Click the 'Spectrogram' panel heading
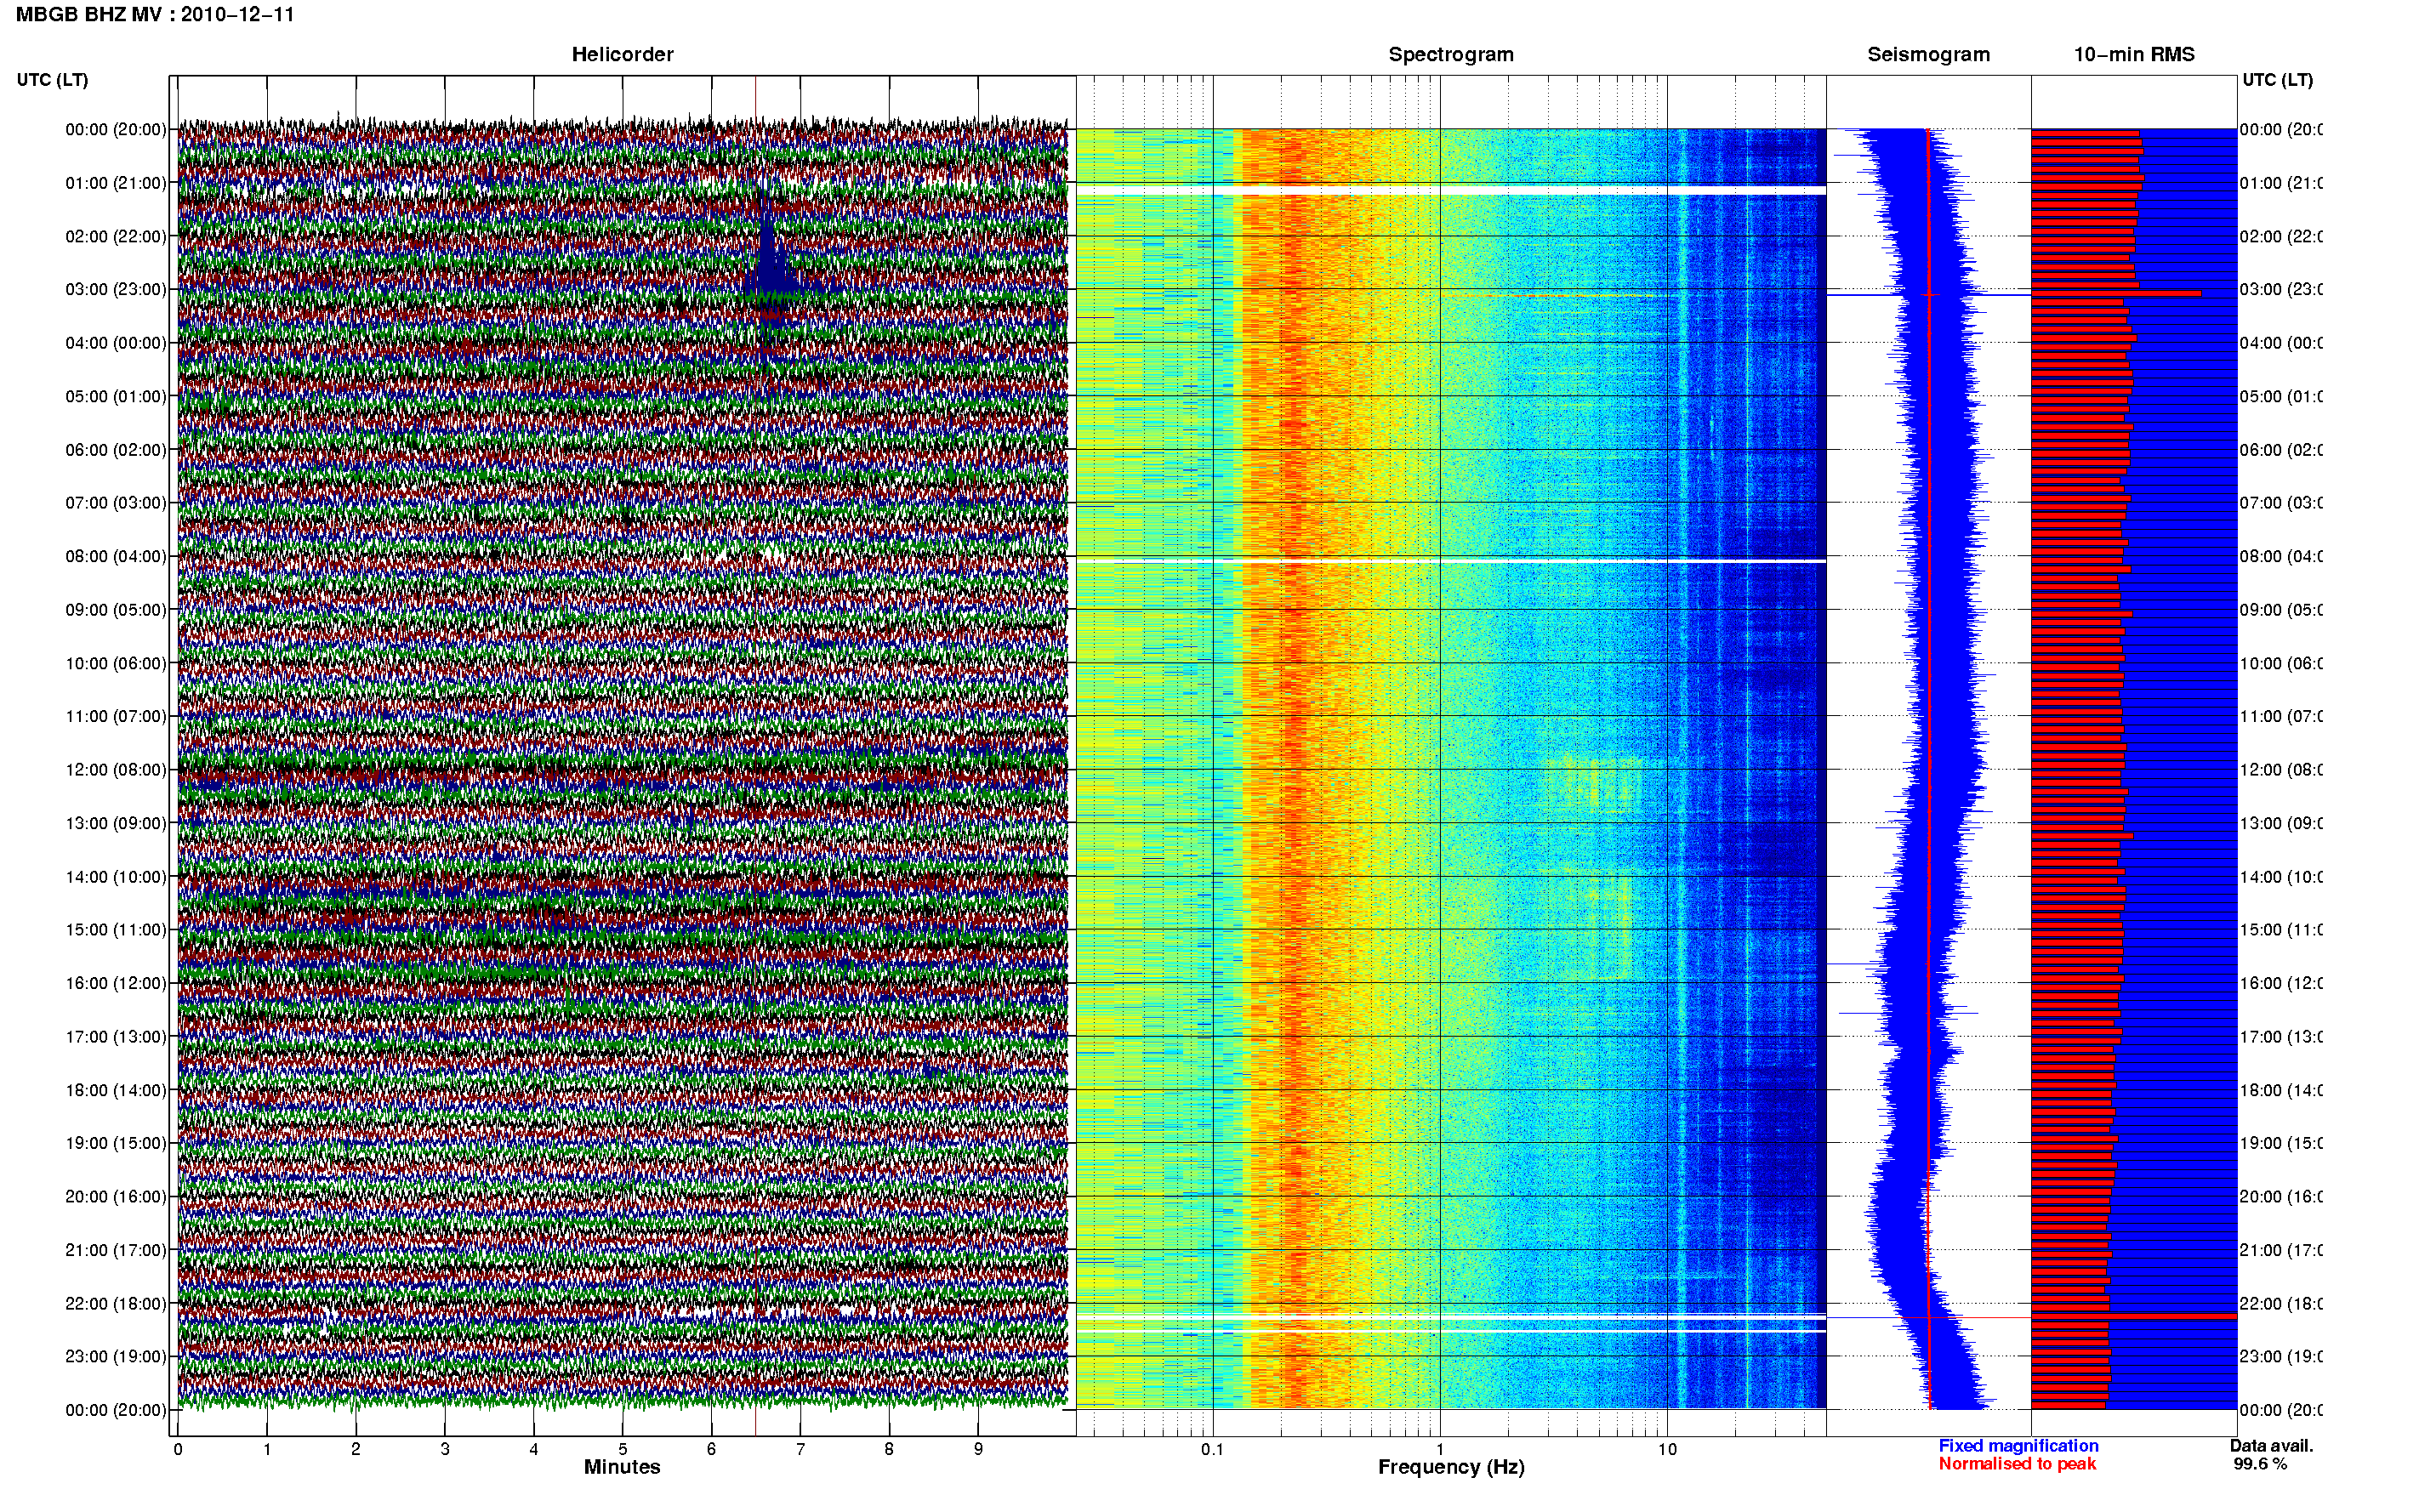Image resolution: width=2419 pixels, height=1512 pixels. [1451, 54]
